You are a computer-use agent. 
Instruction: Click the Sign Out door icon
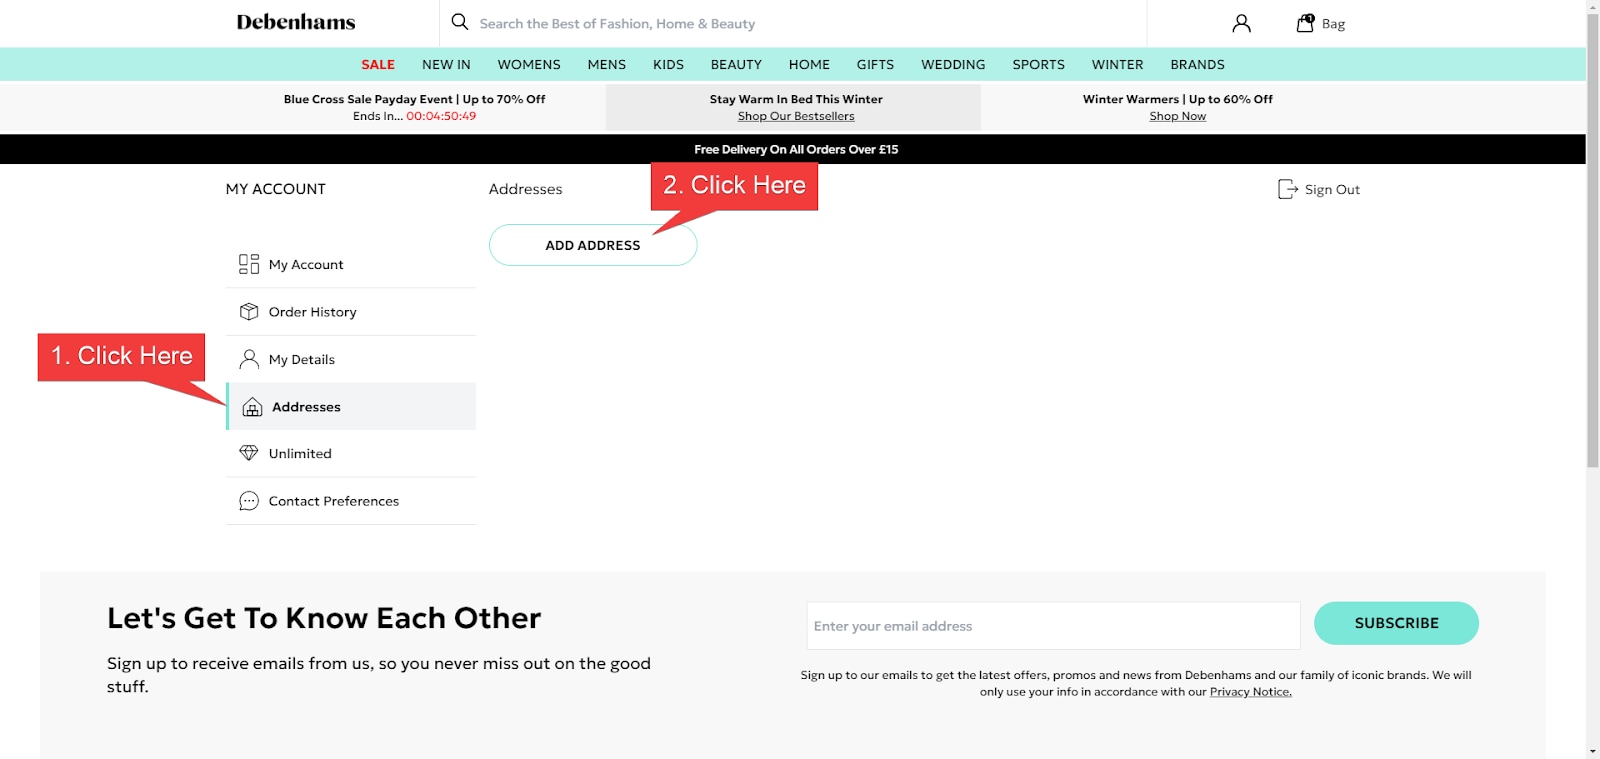coord(1288,189)
